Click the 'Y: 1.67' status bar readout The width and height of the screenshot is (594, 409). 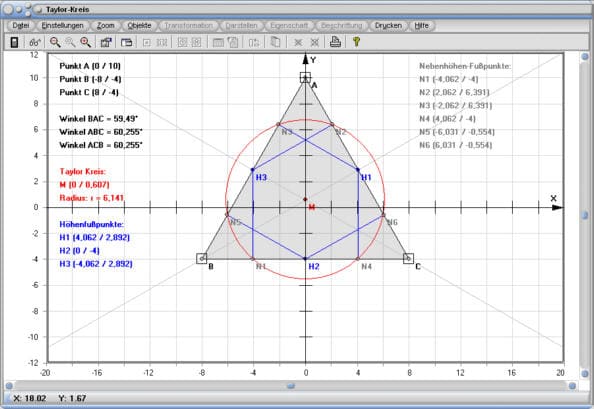[72, 398]
